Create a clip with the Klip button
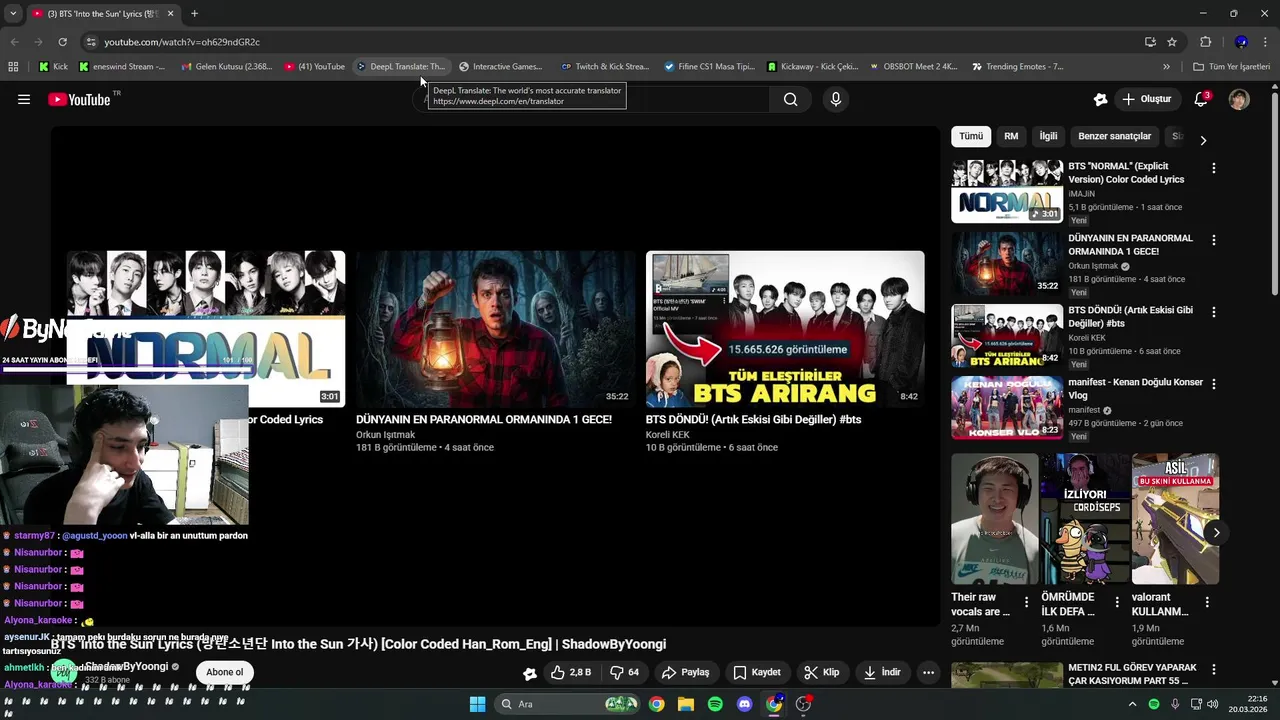1280x720 pixels. click(822, 672)
